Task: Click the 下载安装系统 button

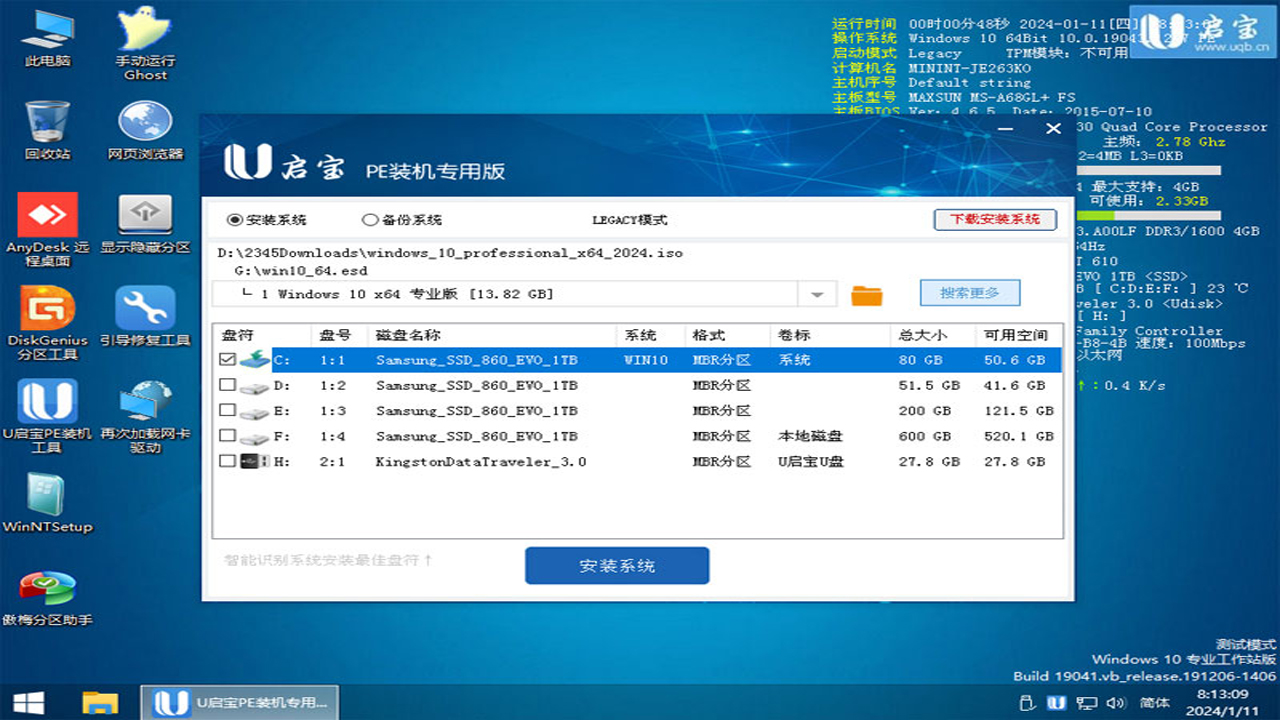Action: (x=995, y=219)
